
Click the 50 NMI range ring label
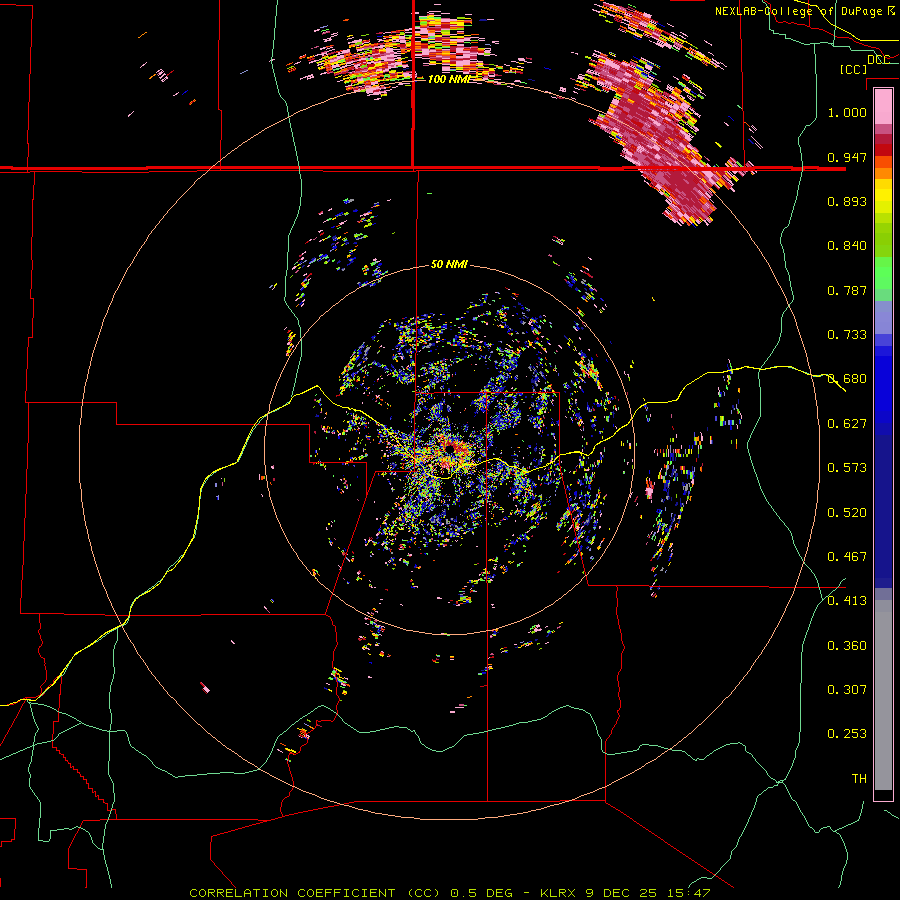[449, 265]
